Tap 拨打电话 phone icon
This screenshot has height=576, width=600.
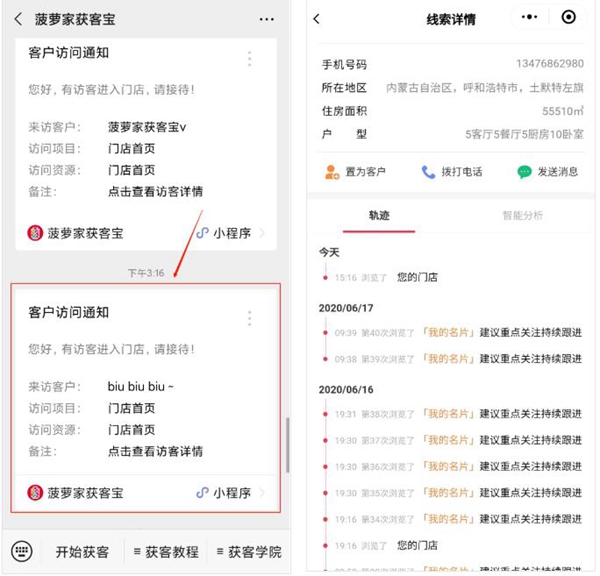click(428, 172)
